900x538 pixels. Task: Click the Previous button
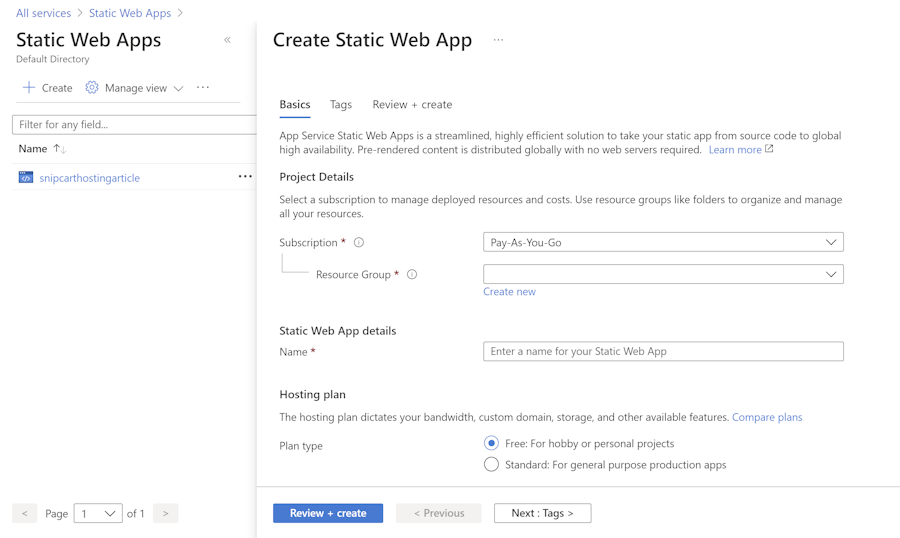pyautogui.click(x=439, y=513)
